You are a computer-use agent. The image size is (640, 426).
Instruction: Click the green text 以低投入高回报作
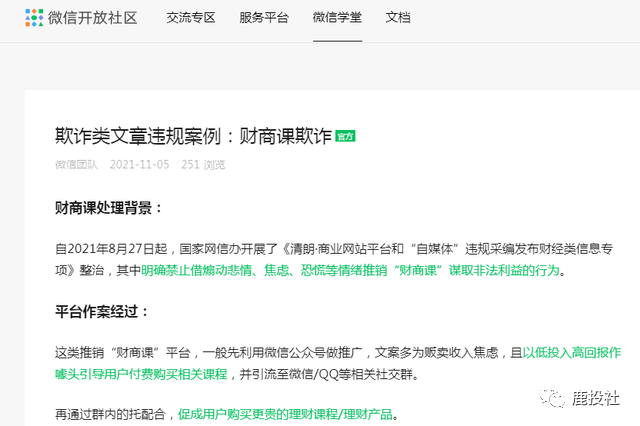[x=572, y=352]
